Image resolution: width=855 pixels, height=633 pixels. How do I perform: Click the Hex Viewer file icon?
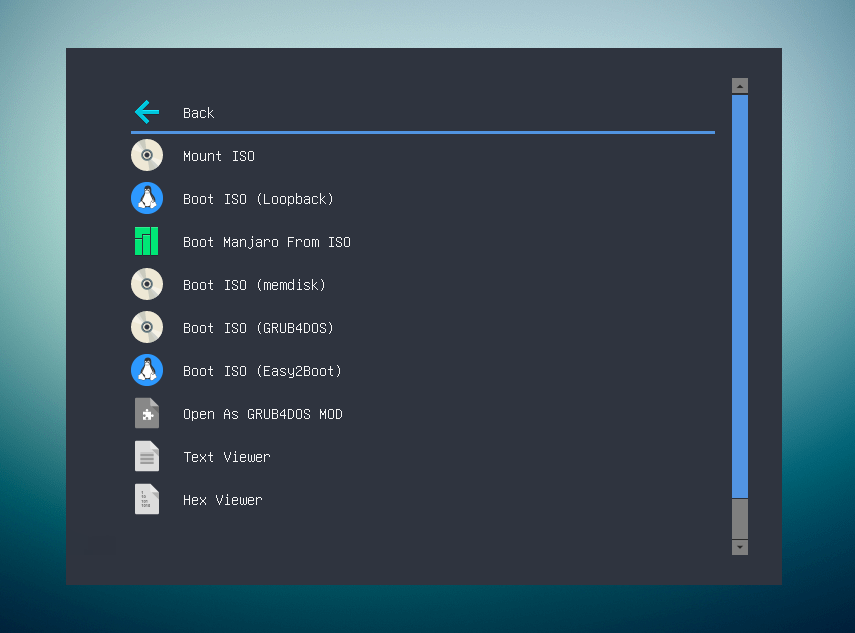pos(147,499)
